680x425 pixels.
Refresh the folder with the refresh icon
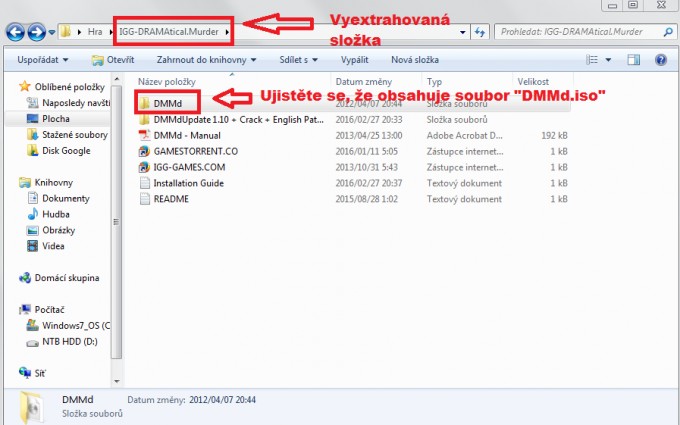(480, 32)
